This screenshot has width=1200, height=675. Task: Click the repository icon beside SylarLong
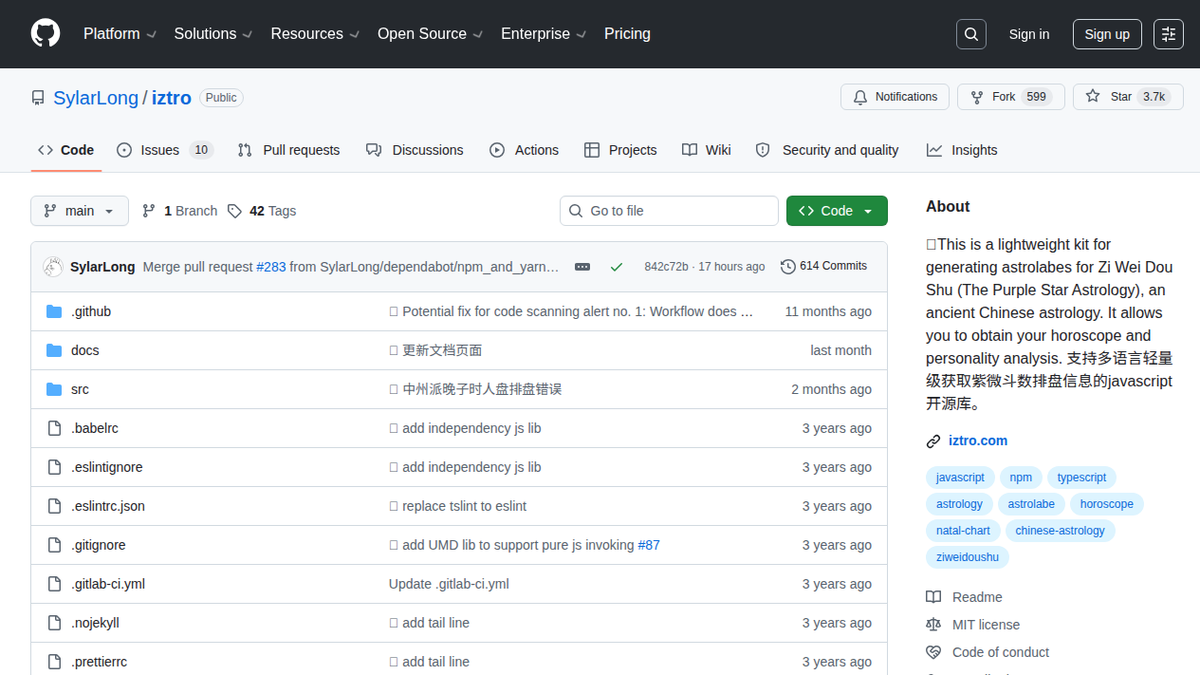[38, 98]
